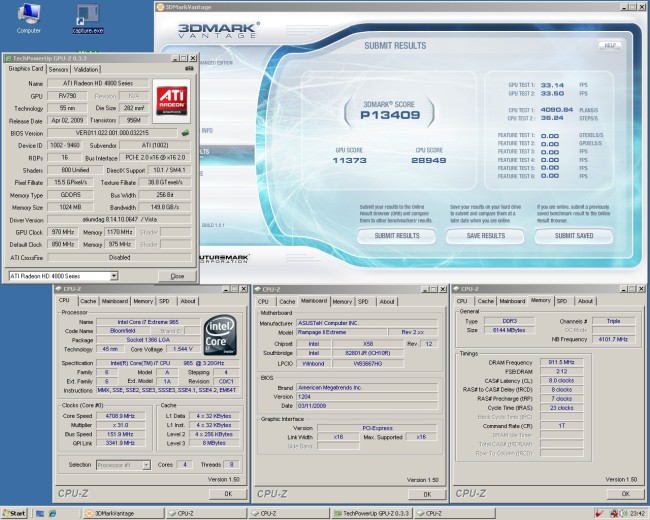Click the BIOS date '03/11/2009'
The width and height of the screenshot is (650, 520).
(366, 406)
